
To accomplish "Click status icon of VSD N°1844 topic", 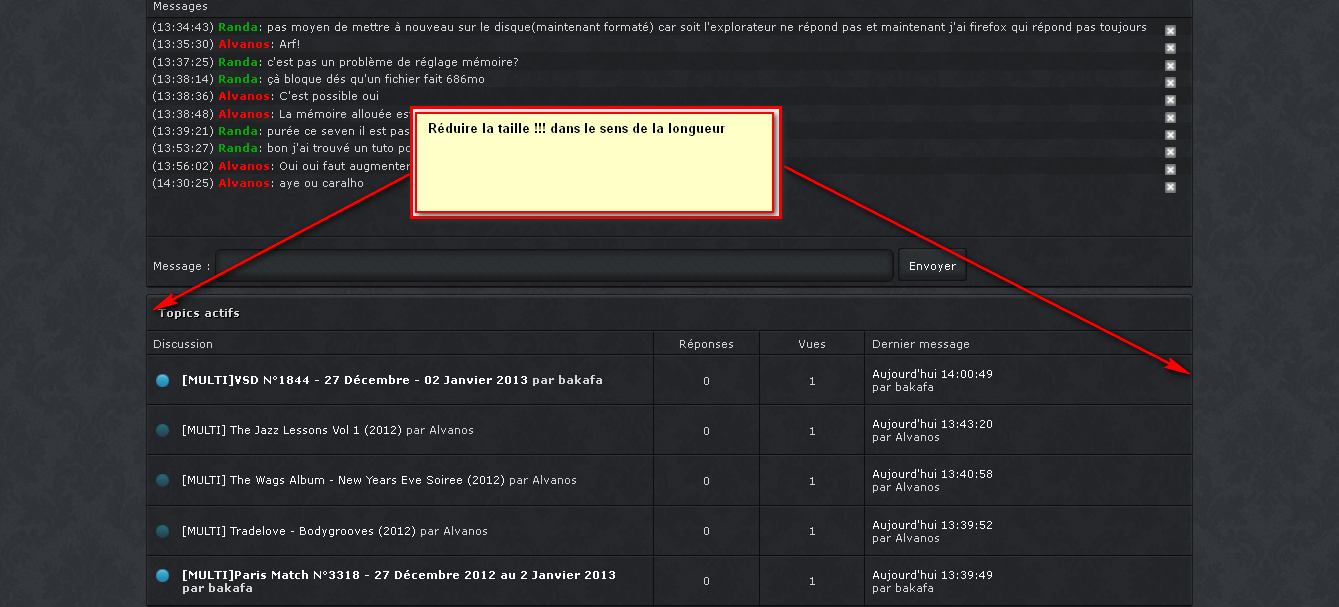I will pos(163,380).
